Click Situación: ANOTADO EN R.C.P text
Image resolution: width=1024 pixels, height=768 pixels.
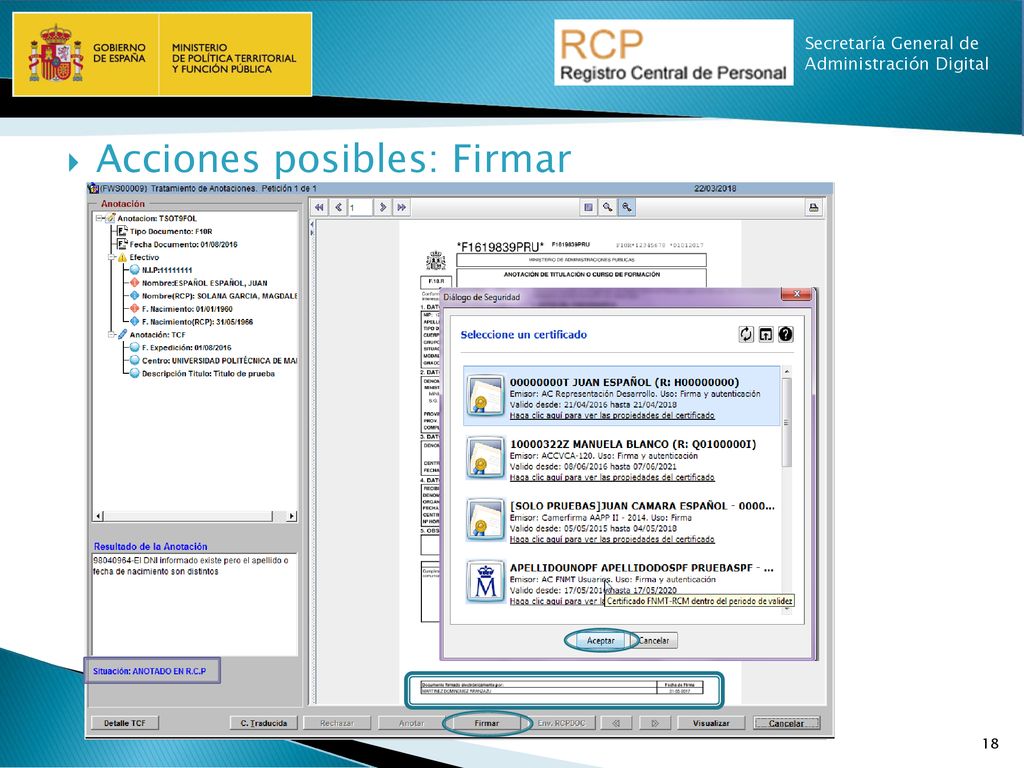pos(150,671)
